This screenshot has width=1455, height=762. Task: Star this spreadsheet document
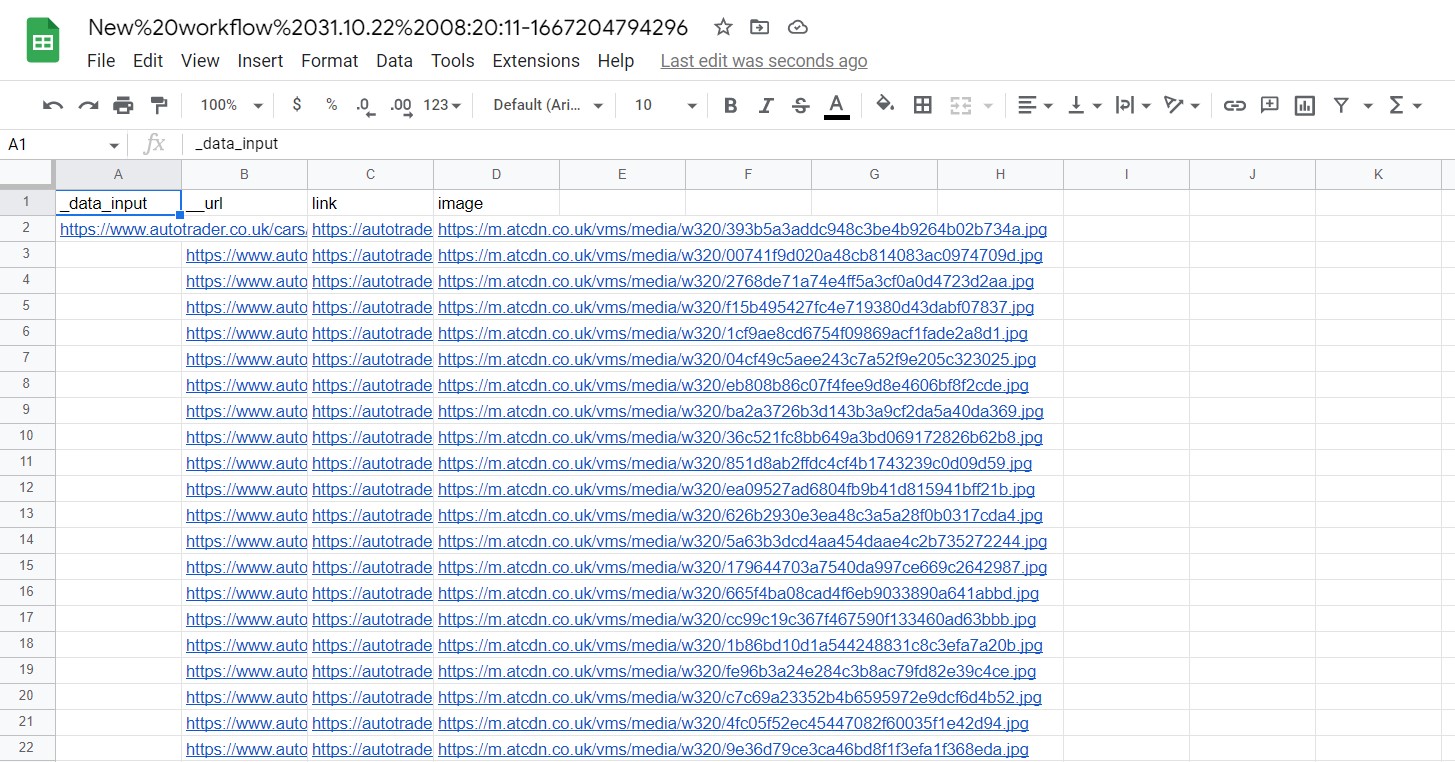[722, 27]
